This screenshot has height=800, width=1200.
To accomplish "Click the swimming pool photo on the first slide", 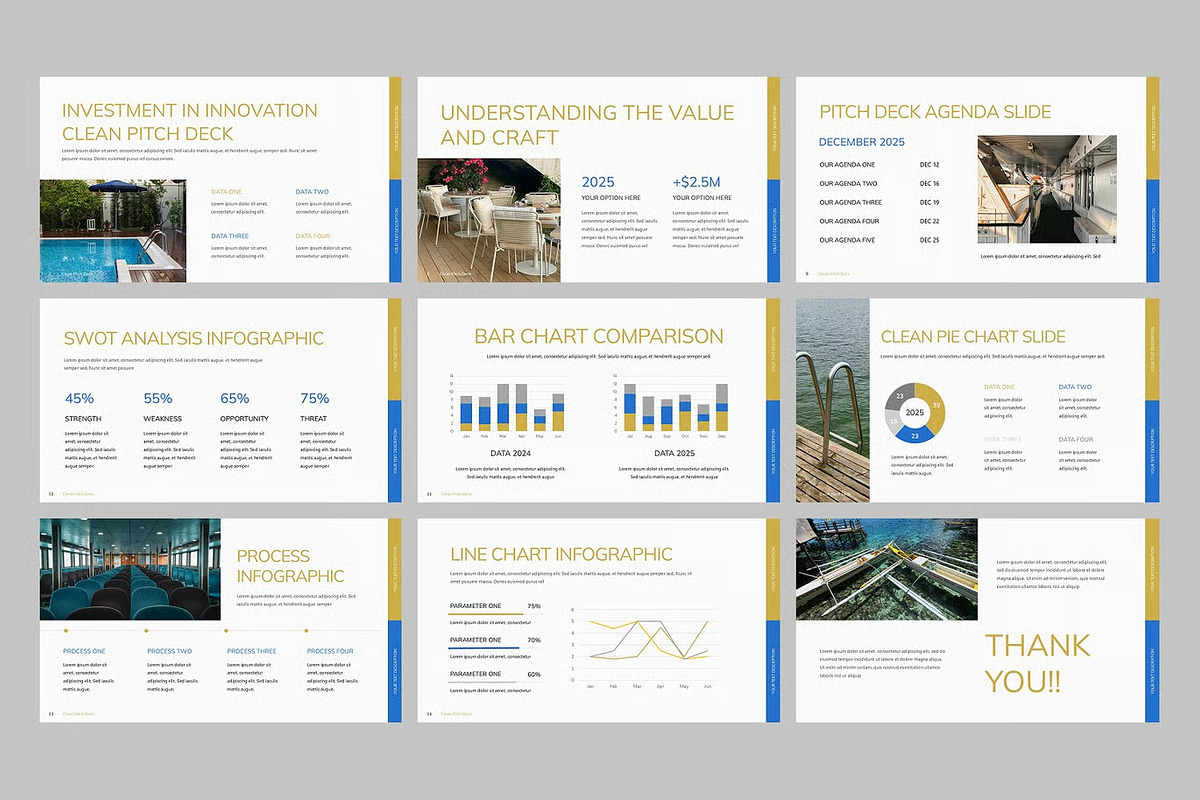I will tap(112, 231).
